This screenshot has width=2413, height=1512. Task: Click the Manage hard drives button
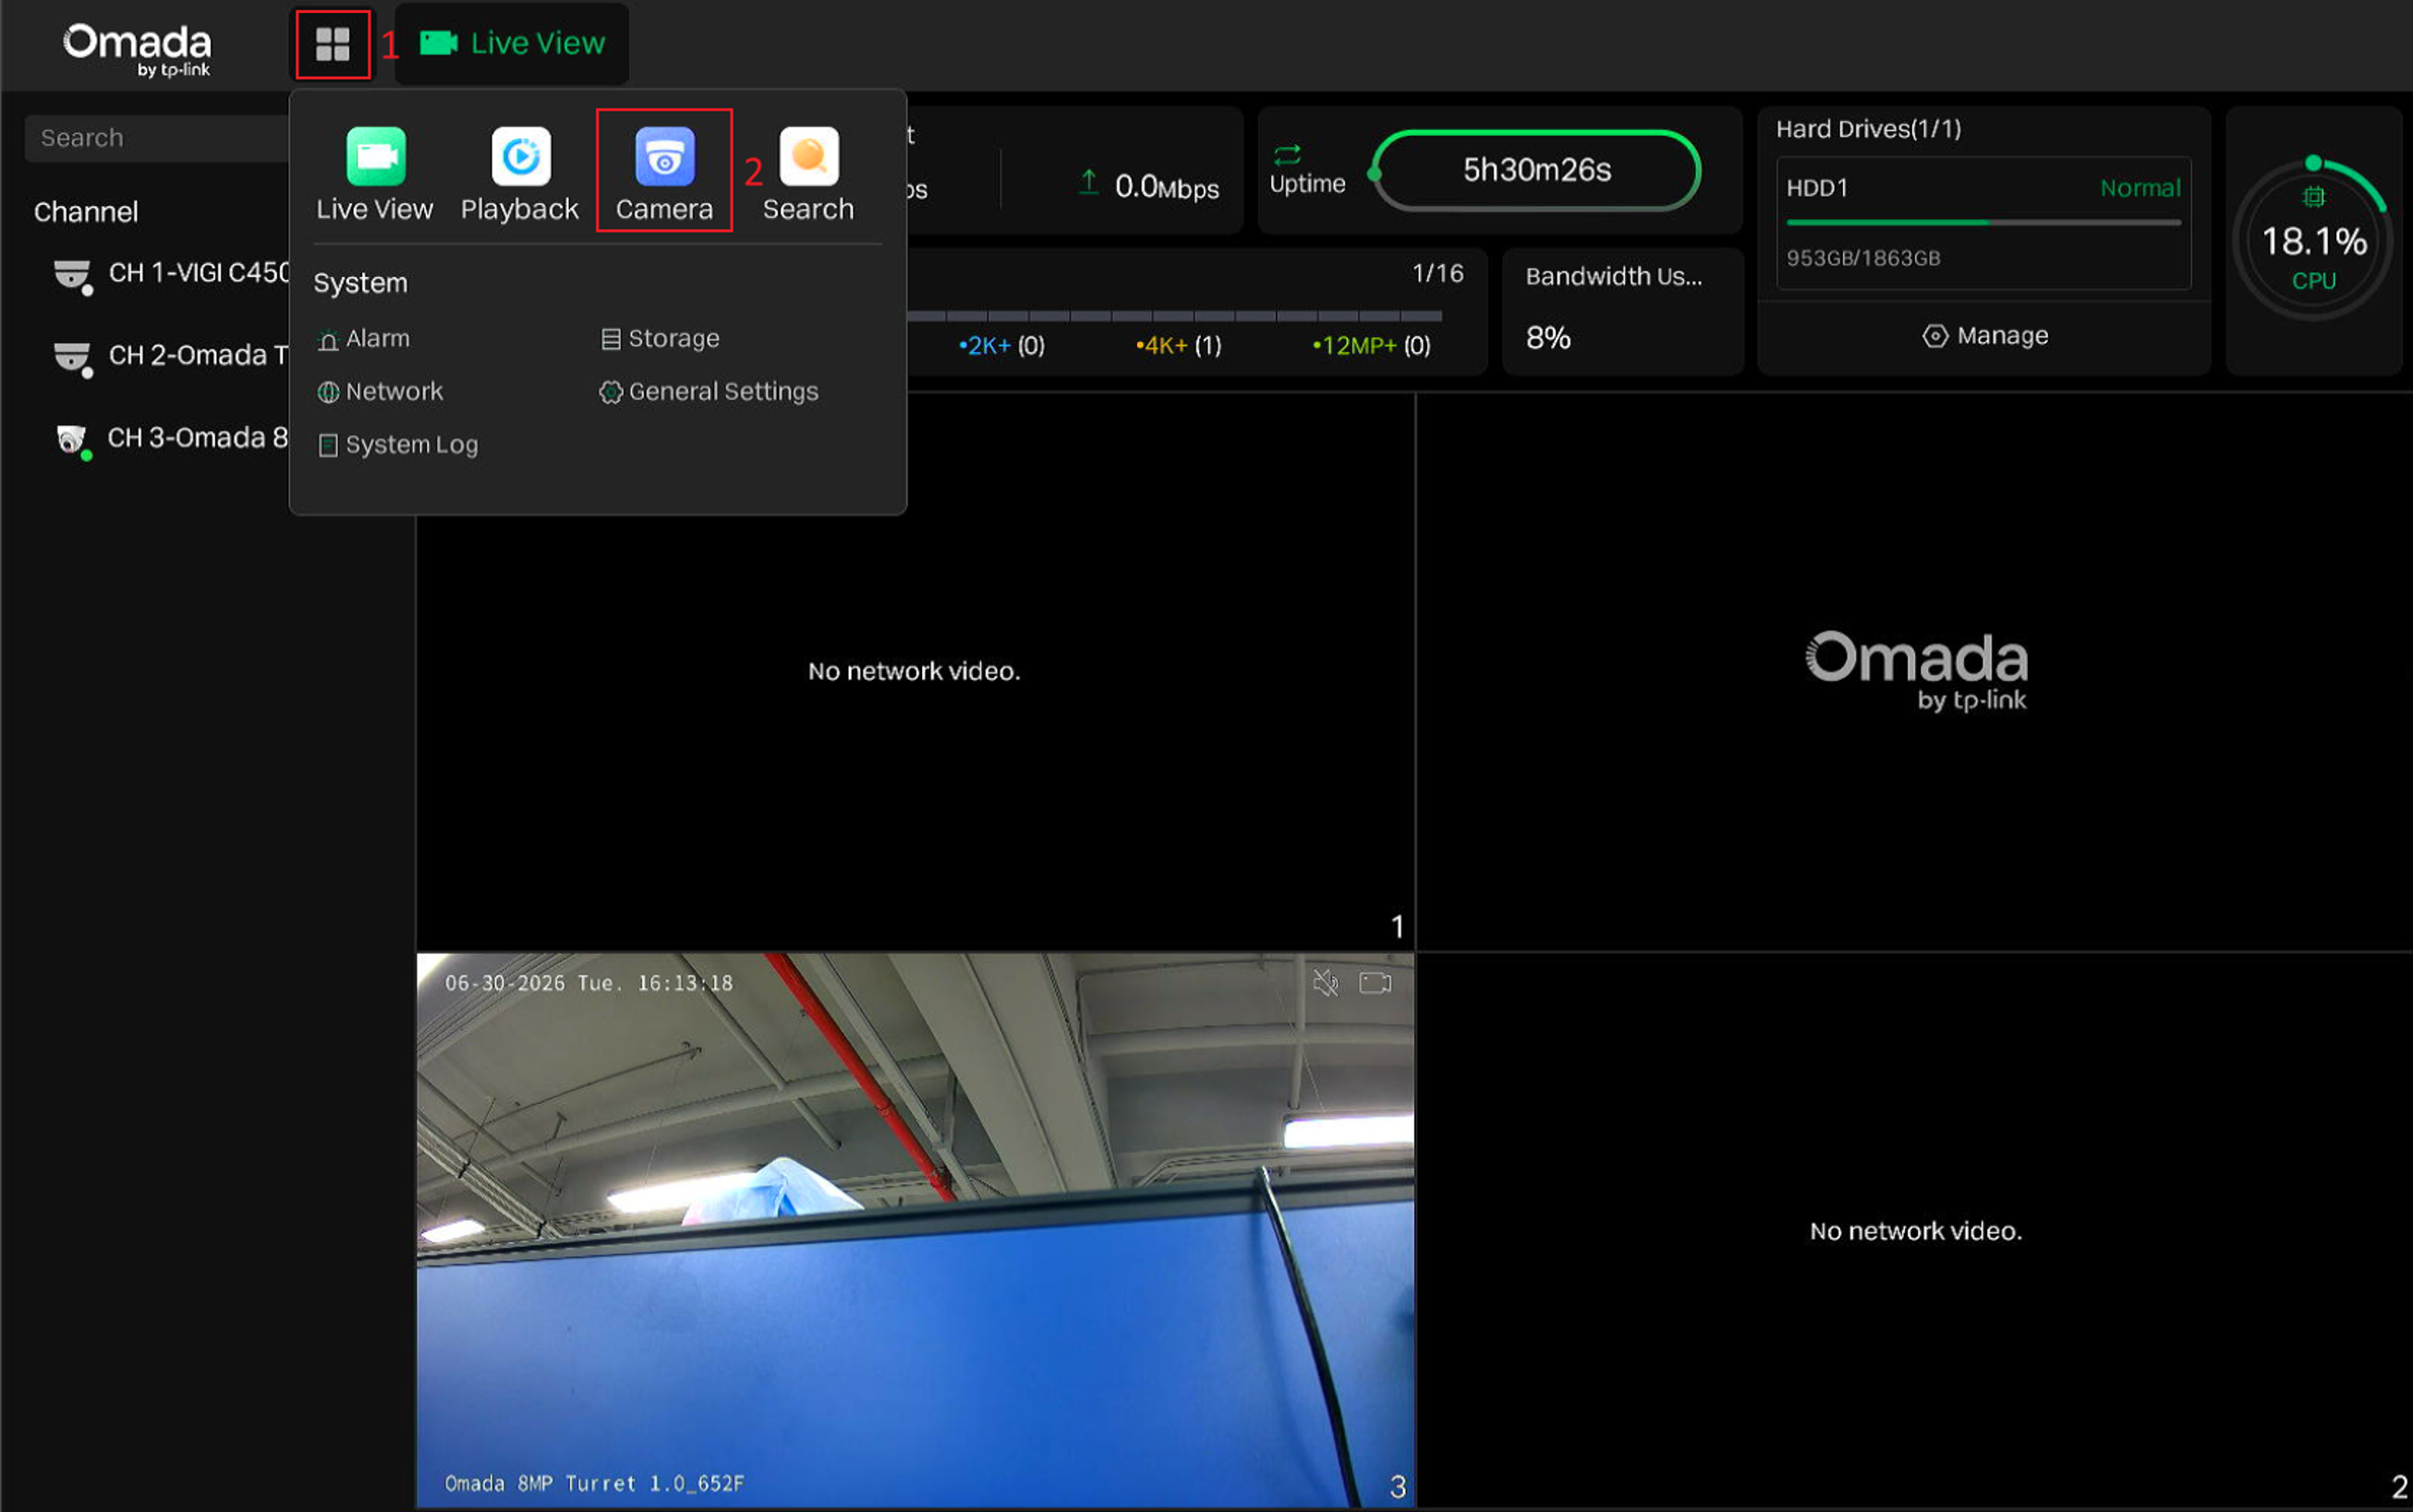pyautogui.click(x=1985, y=336)
